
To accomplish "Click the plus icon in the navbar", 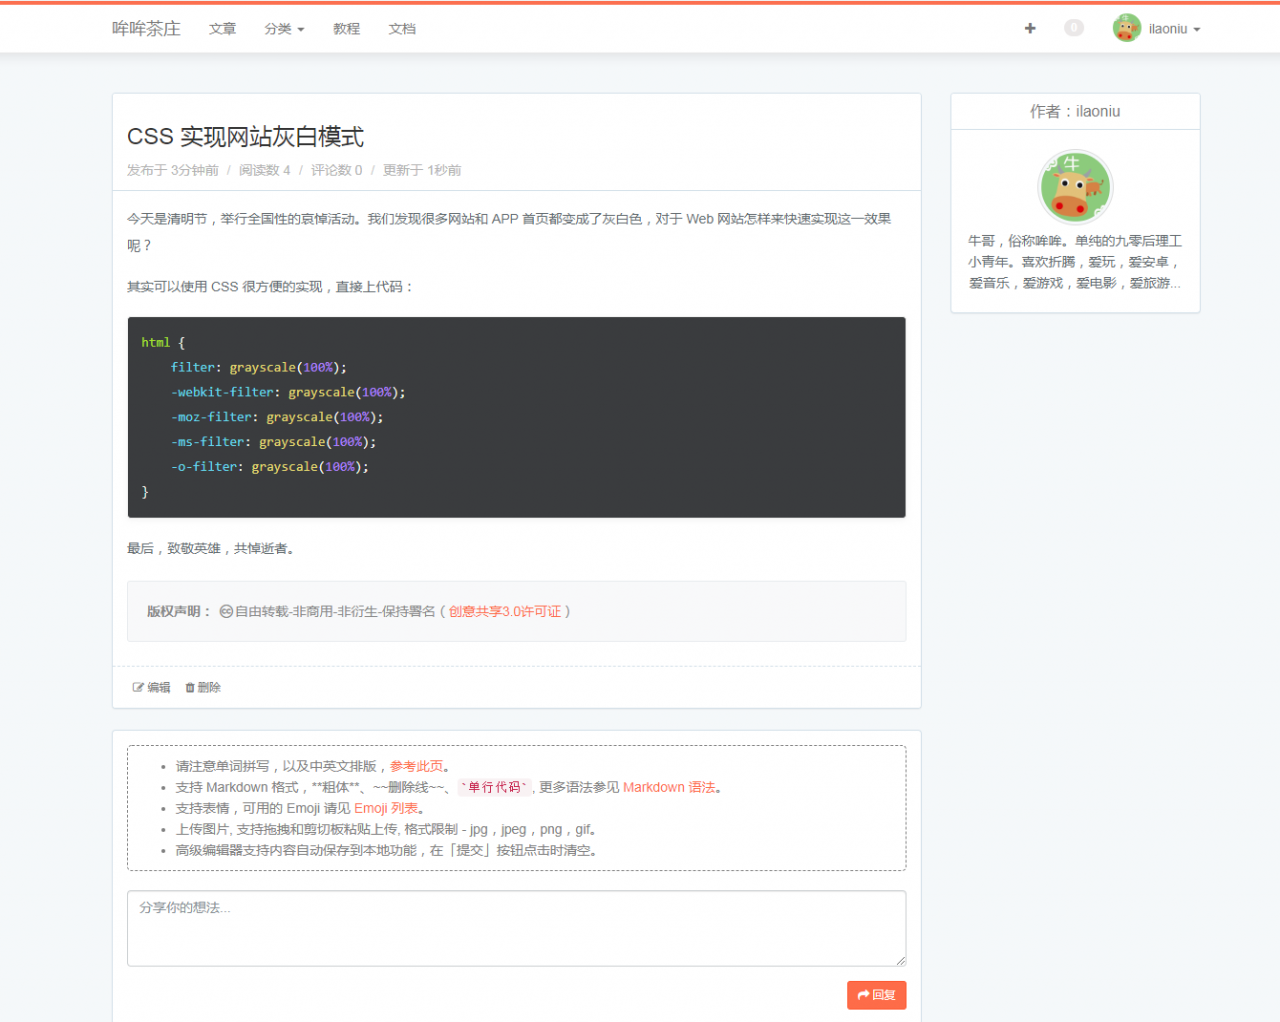I will (1030, 29).
